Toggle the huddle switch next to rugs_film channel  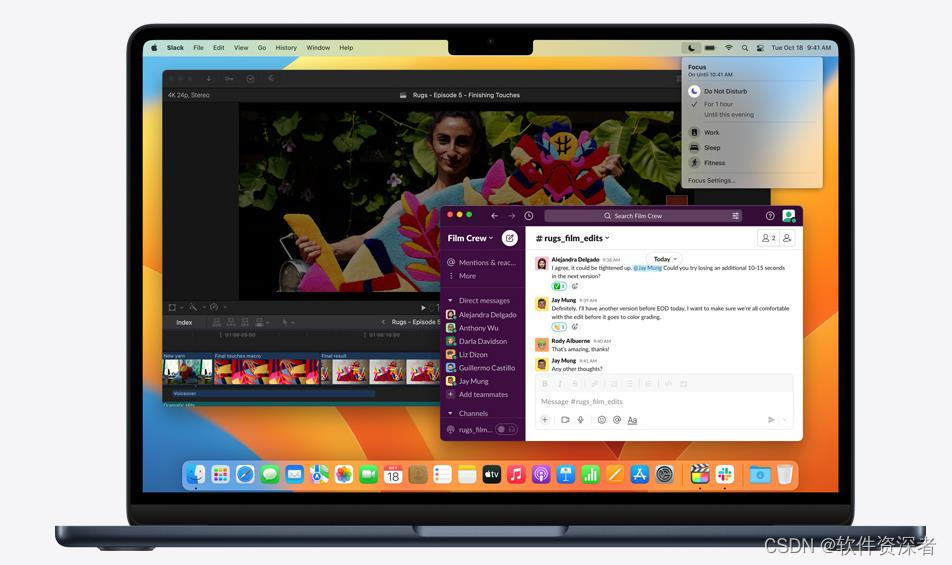click(x=506, y=429)
